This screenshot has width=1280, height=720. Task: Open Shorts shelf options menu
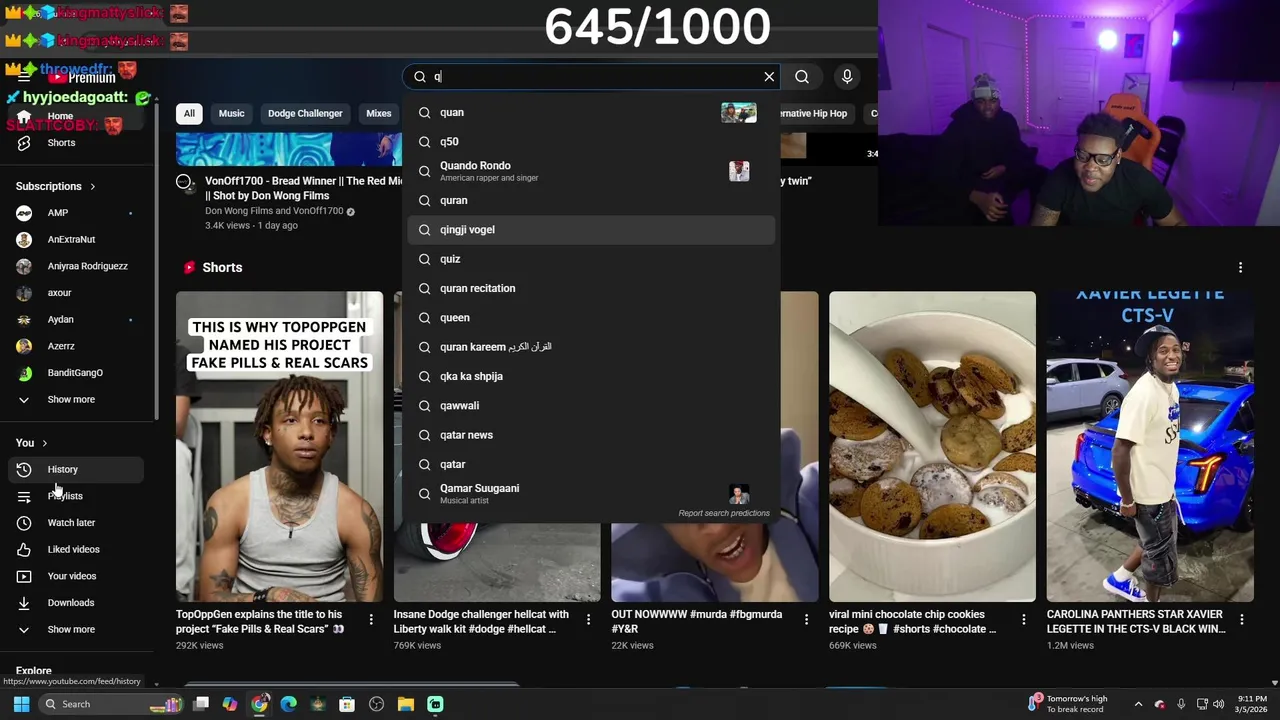[1240, 267]
